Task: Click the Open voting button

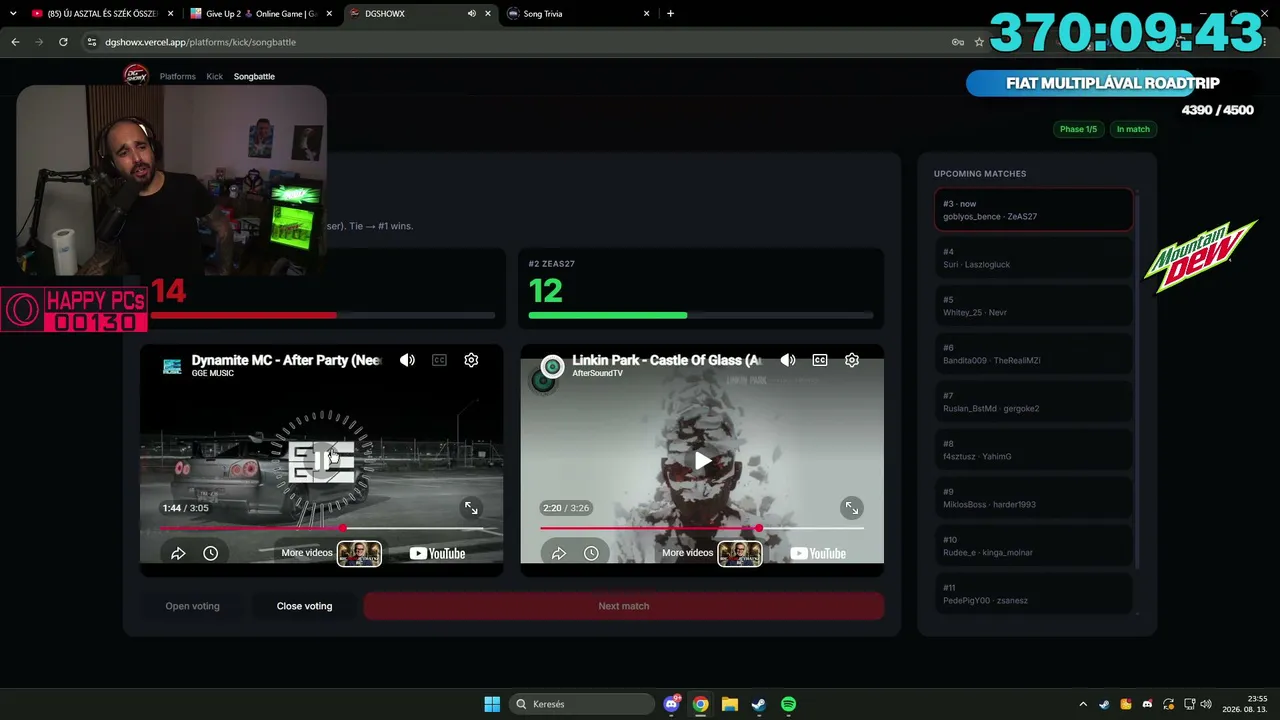Action: point(192,606)
